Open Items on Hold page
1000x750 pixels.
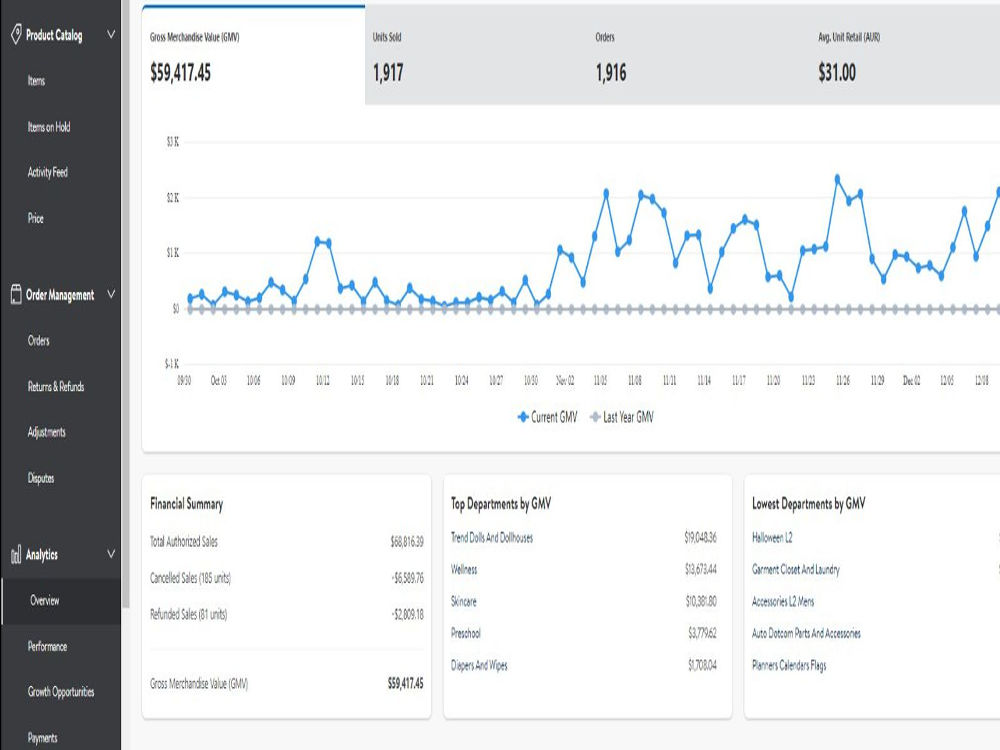[49, 127]
